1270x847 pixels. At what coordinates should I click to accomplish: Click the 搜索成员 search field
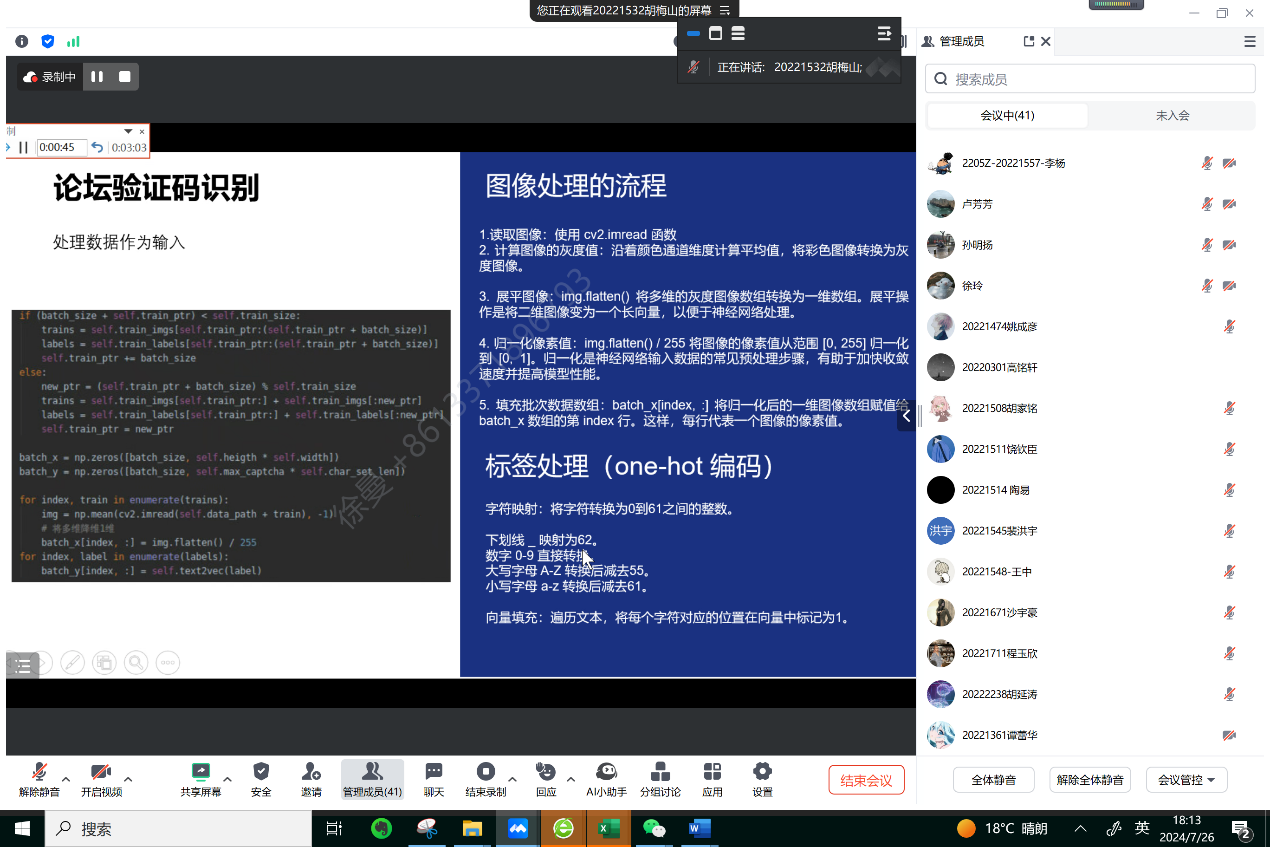[x=1090, y=79]
